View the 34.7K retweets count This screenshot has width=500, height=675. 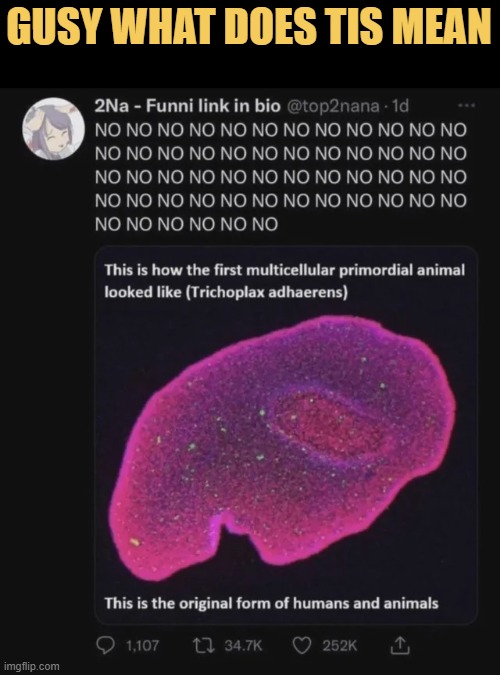(243, 646)
